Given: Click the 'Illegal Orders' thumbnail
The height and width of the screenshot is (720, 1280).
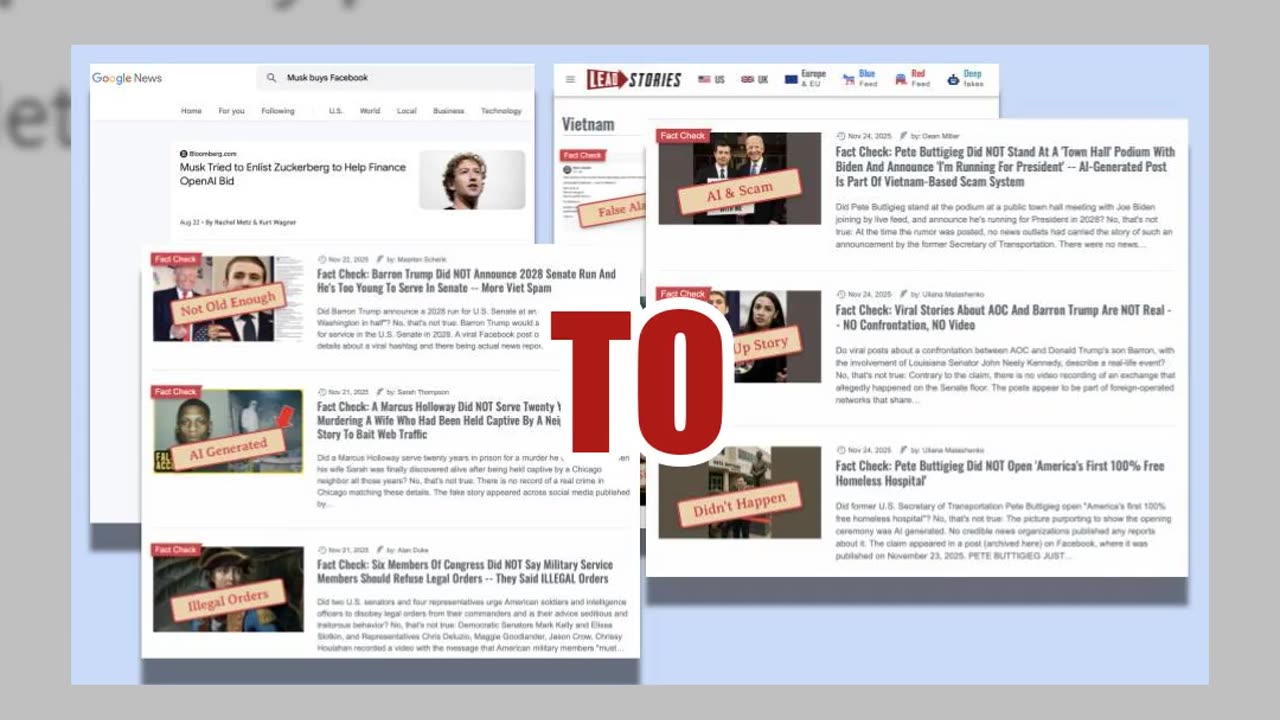Looking at the screenshot, I should pyautogui.click(x=228, y=589).
